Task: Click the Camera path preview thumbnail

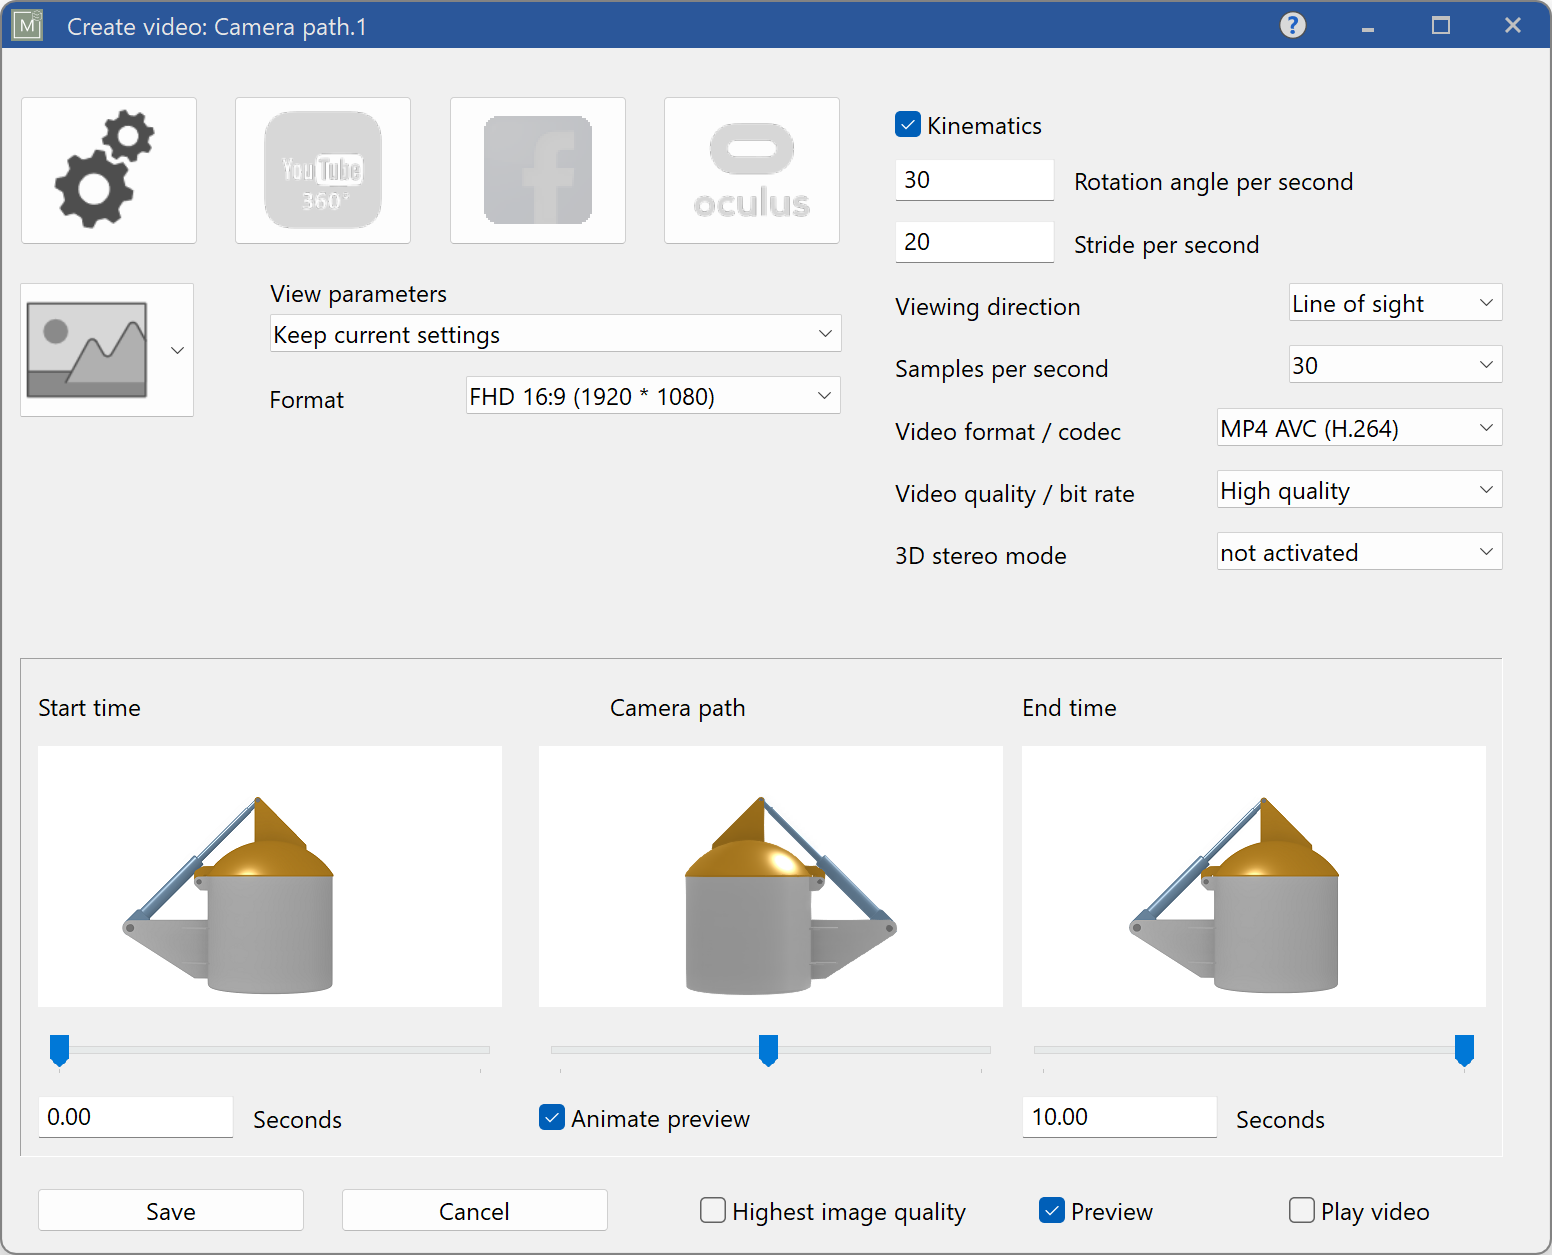Action: click(x=770, y=876)
